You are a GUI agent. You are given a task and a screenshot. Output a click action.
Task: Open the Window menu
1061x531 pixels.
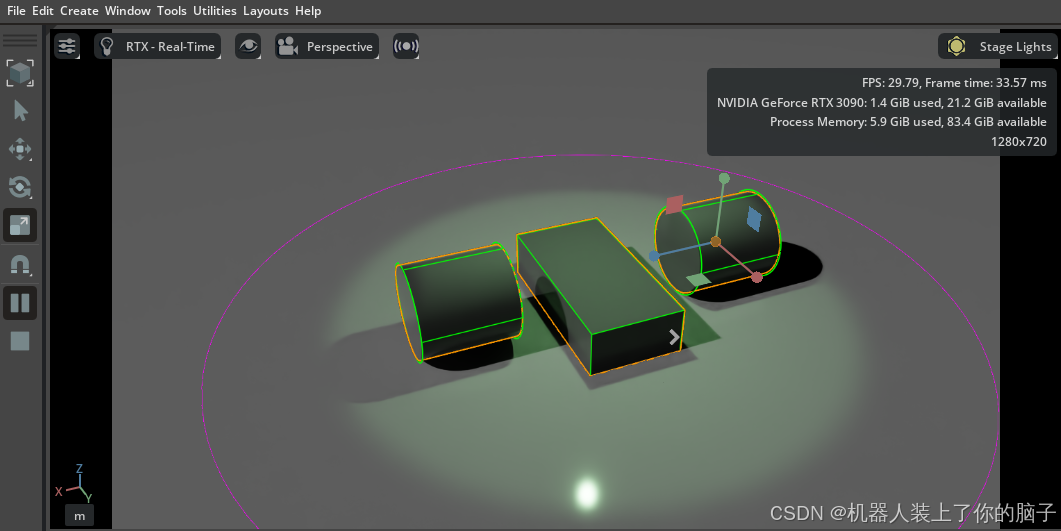(x=128, y=11)
